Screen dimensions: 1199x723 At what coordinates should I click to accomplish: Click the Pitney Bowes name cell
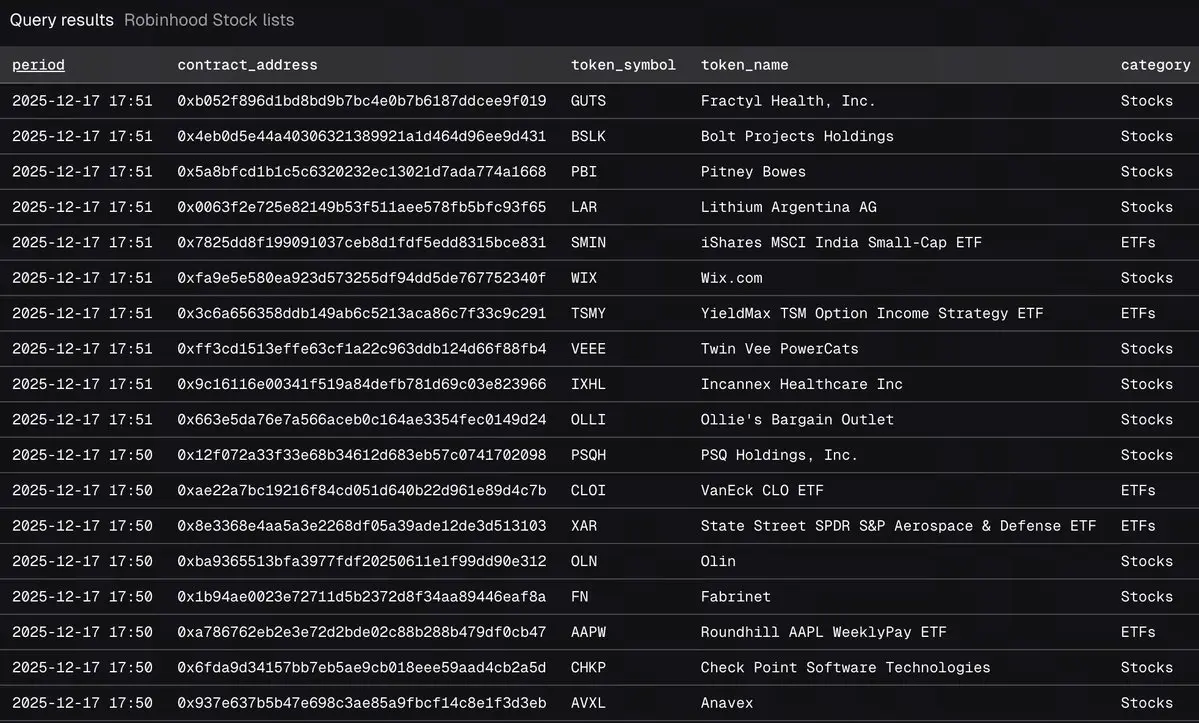pyautogui.click(x=753, y=171)
